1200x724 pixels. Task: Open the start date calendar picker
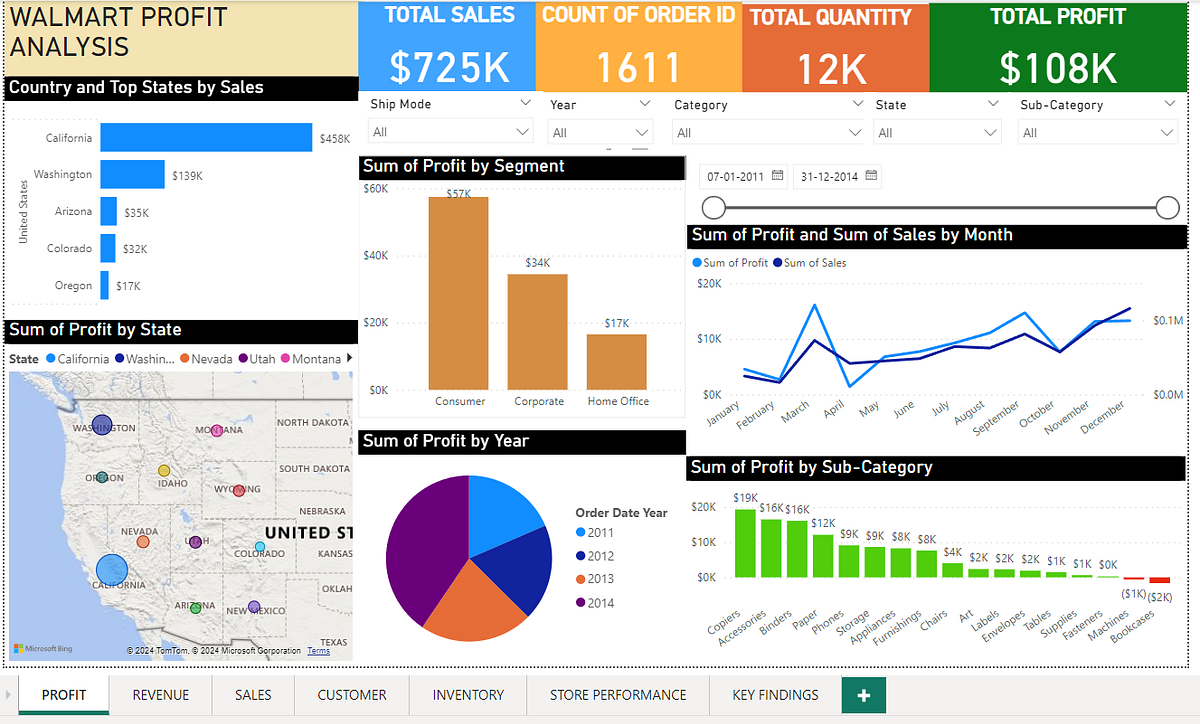tap(777, 176)
